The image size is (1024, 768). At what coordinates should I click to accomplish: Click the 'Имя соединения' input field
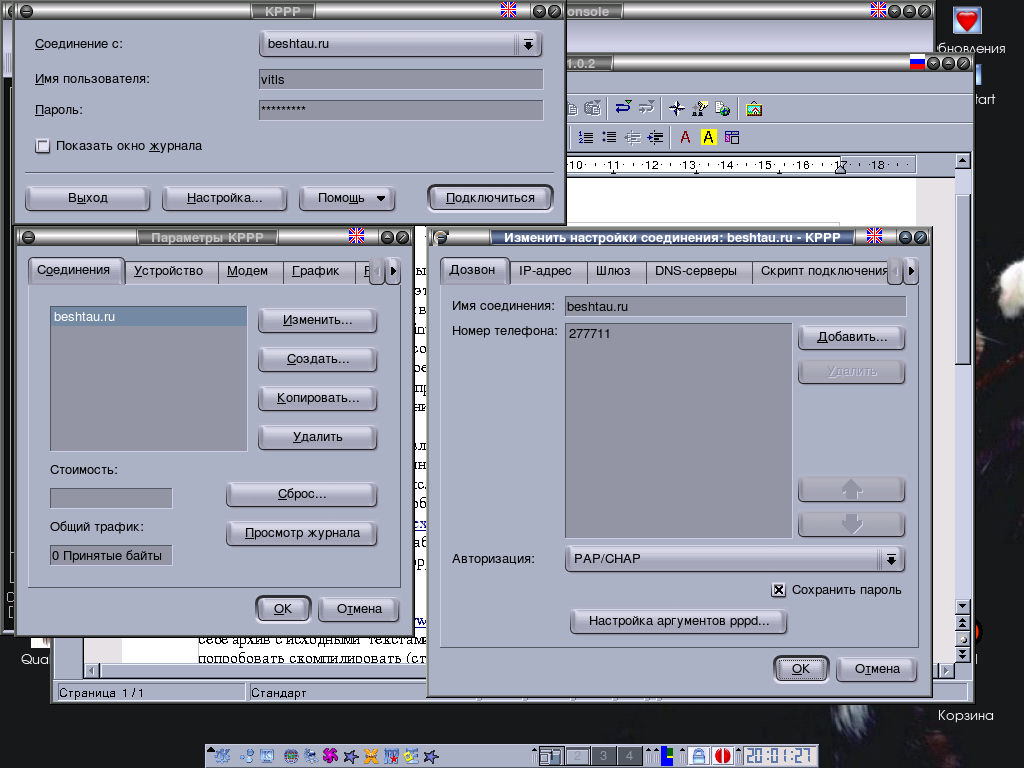[736, 306]
